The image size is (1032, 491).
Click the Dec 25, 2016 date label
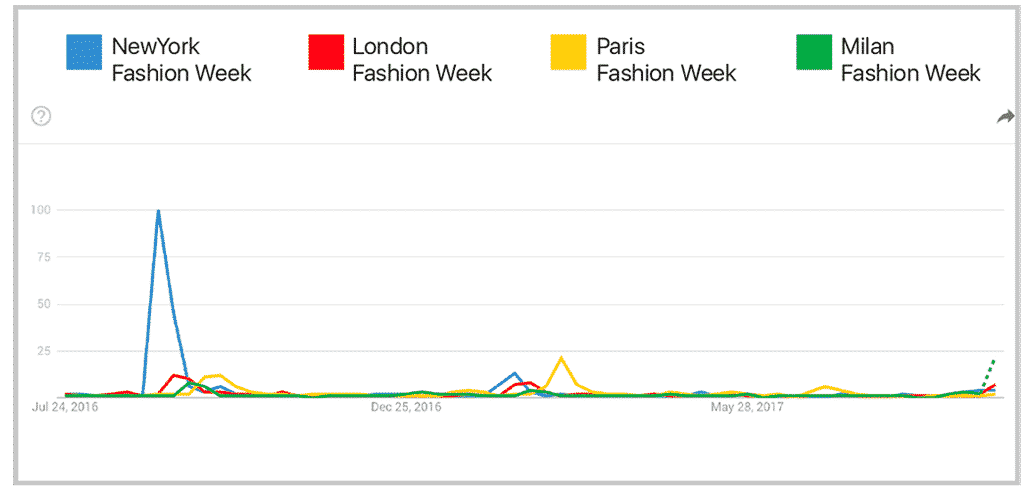(405, 408)
